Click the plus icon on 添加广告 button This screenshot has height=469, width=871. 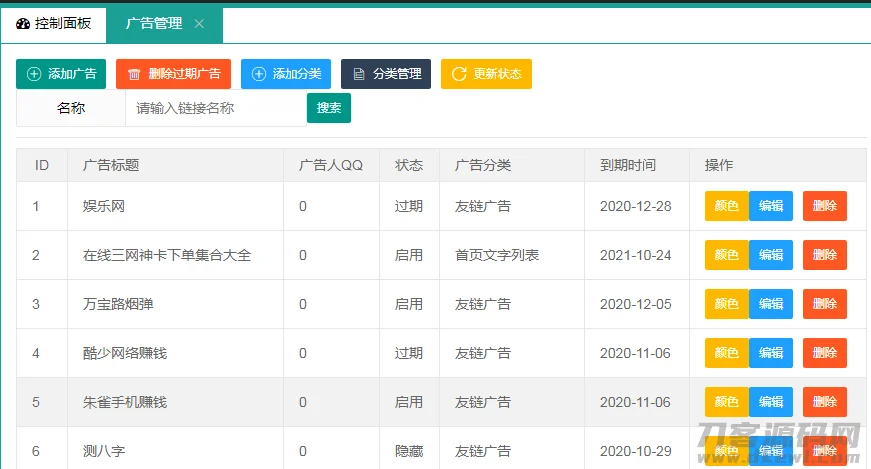click(34, 74)
